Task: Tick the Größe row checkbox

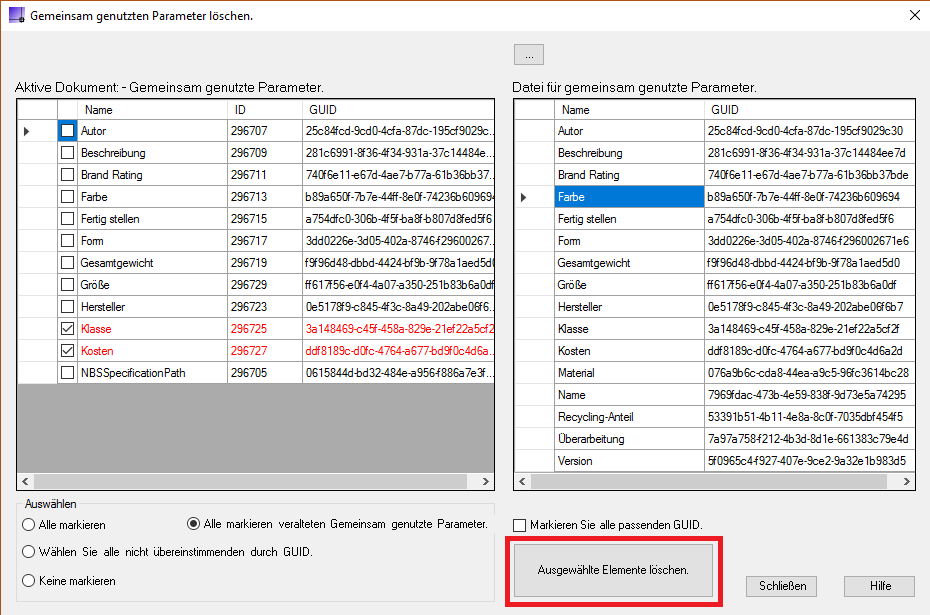Action: 68,285
